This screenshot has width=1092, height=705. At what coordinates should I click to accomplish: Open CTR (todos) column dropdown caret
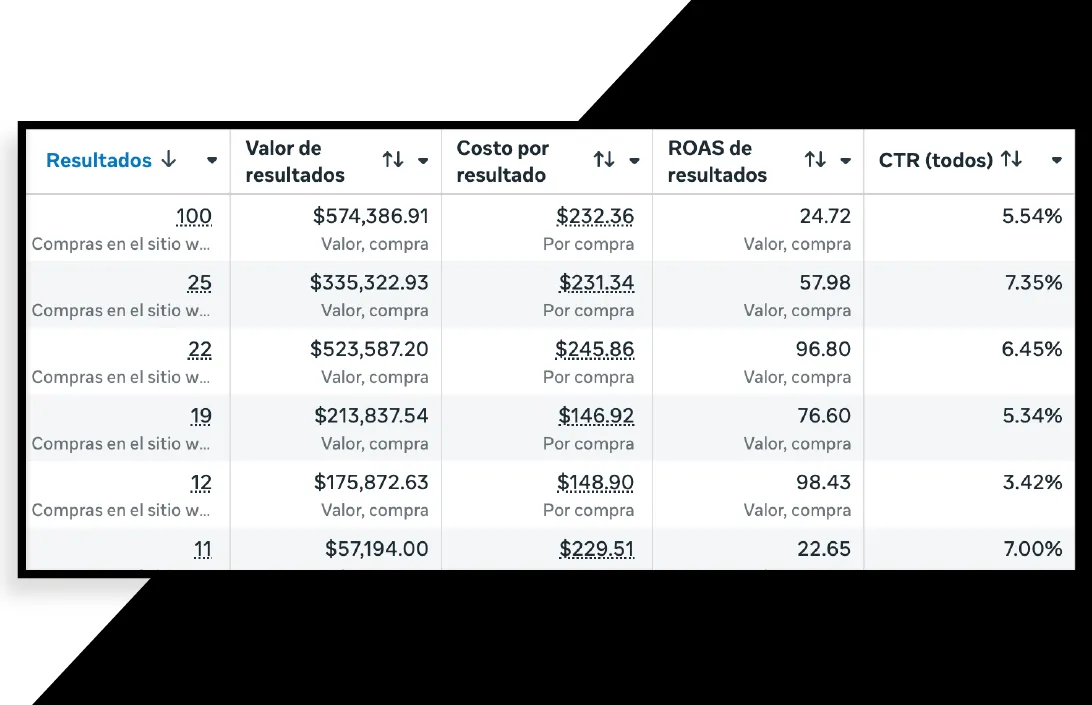point(1056,160)
